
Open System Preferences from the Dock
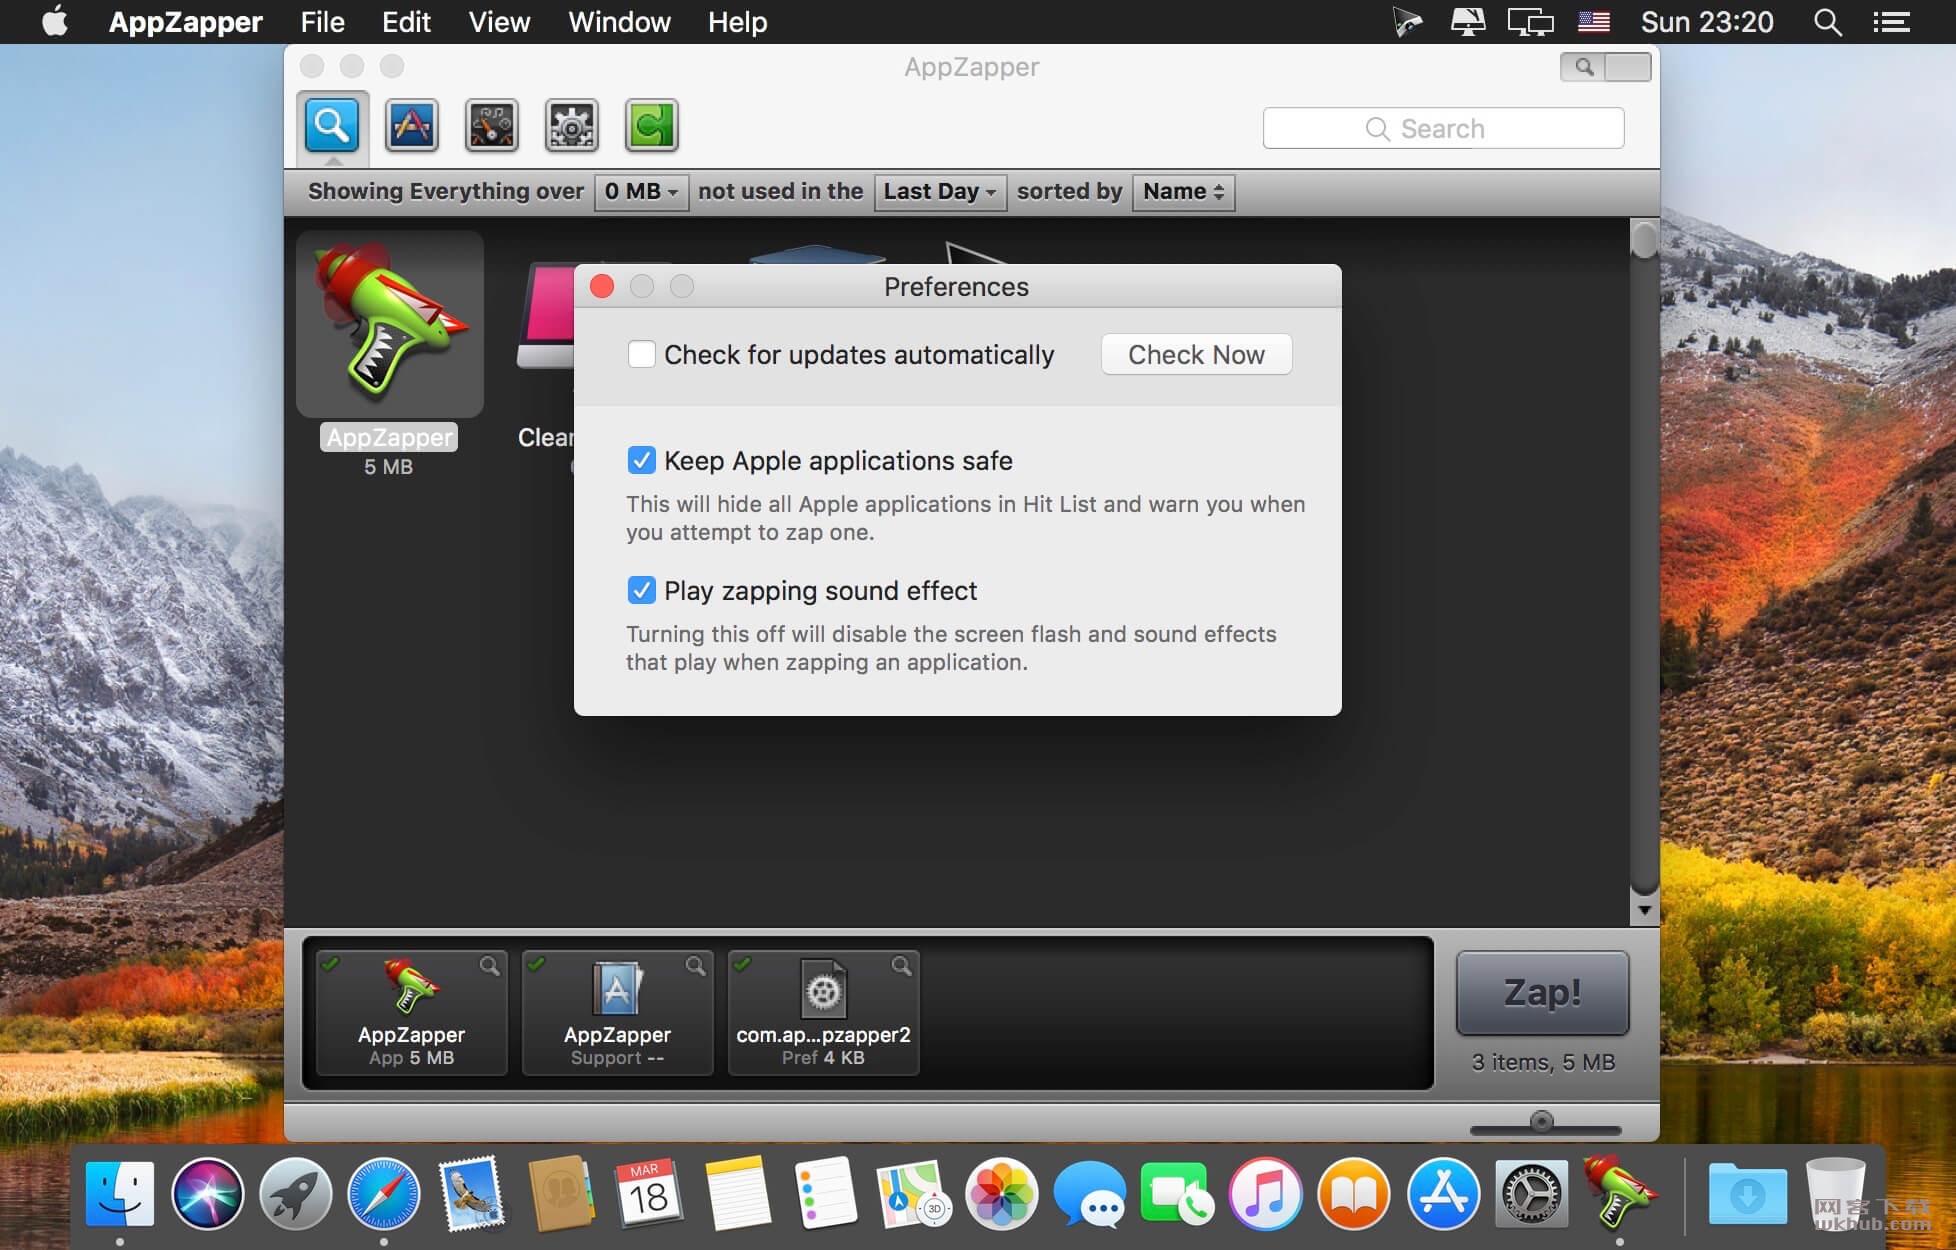tap(1531, 1194)
